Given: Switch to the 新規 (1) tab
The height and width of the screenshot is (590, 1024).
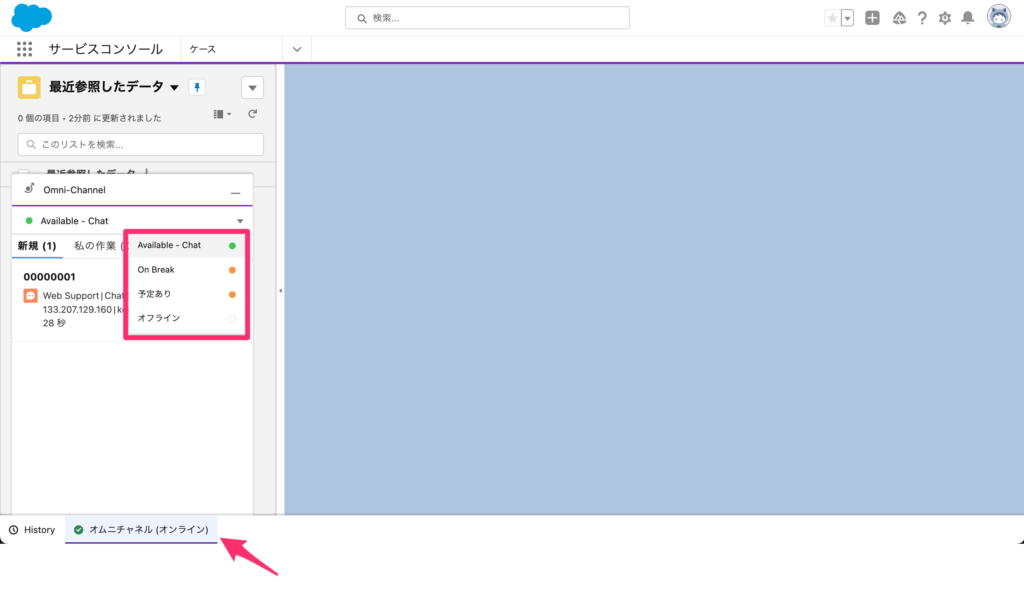Looking at the screenshot, I should 35,246.
